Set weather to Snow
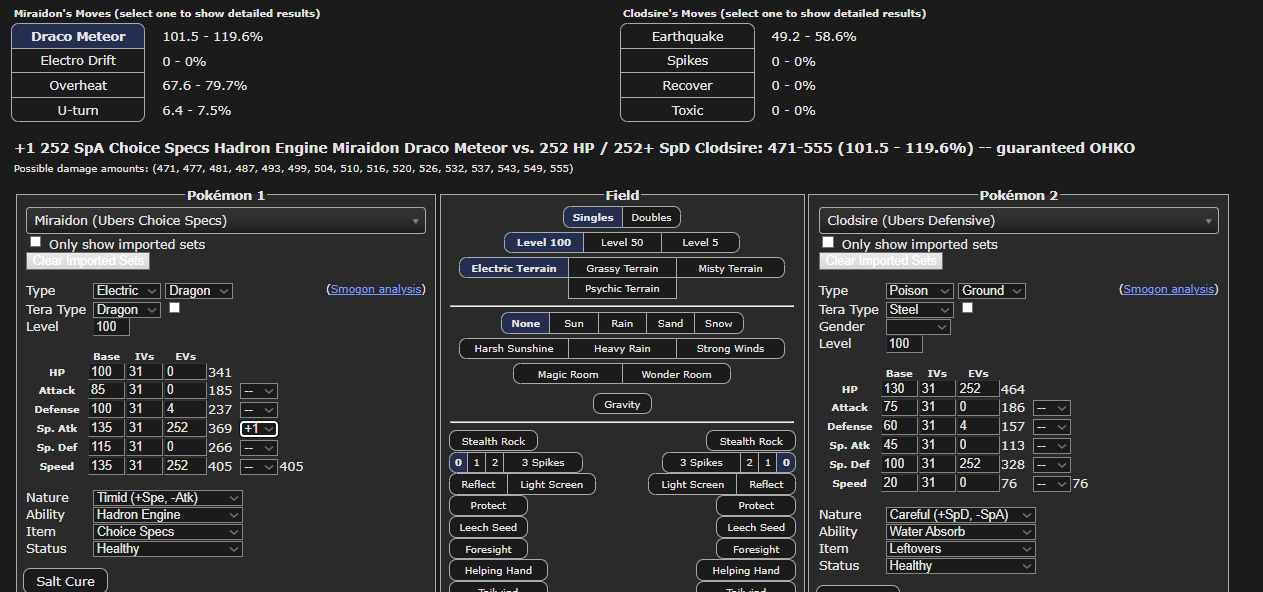 [719, 323]
